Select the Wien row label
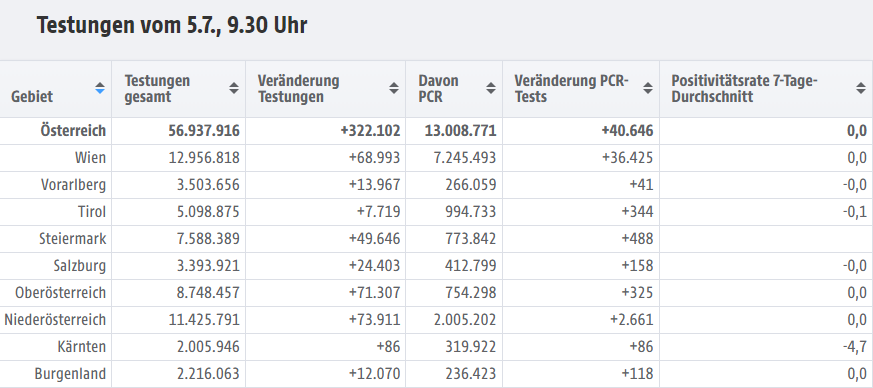 pos(90,158)
